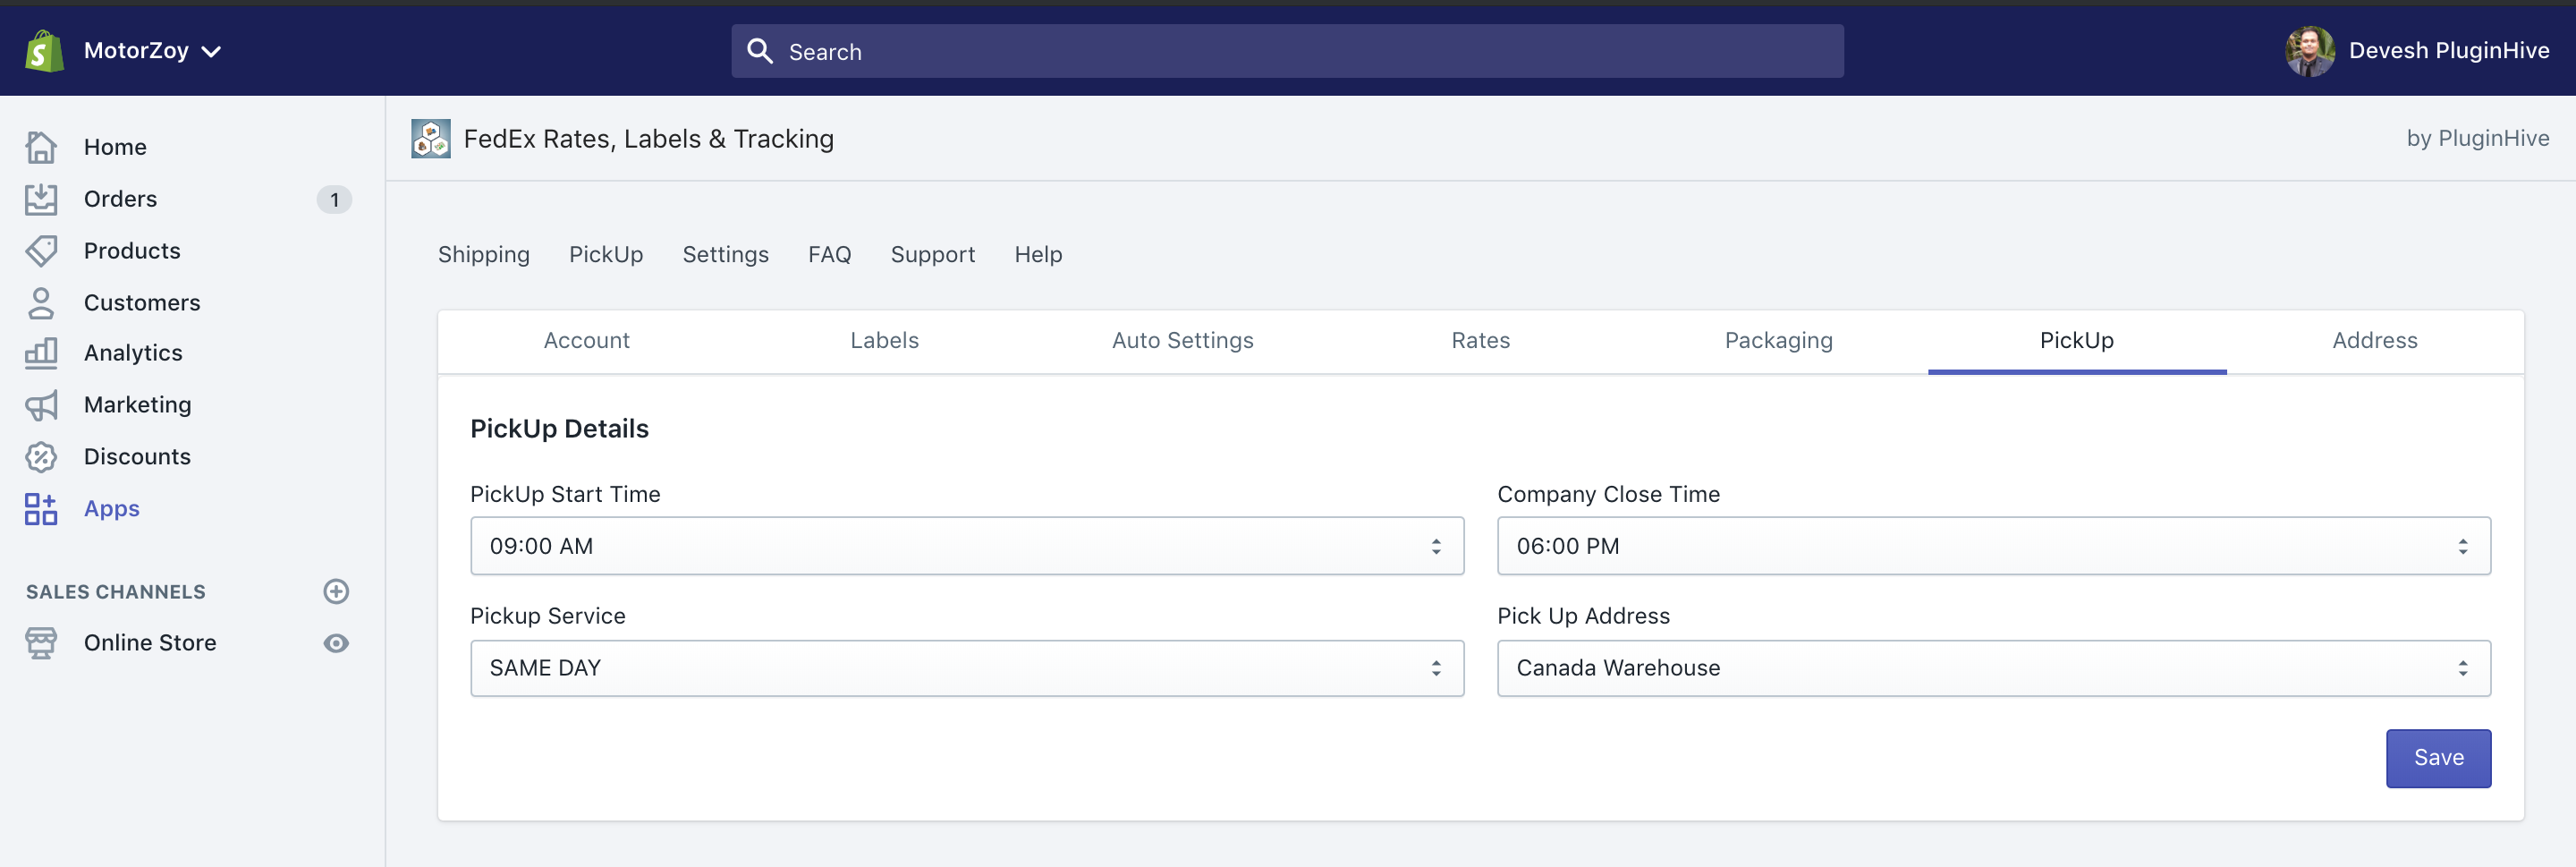Click the Online Store storefront icon
Screen dimensions: 2576x867
pos(41,643)
